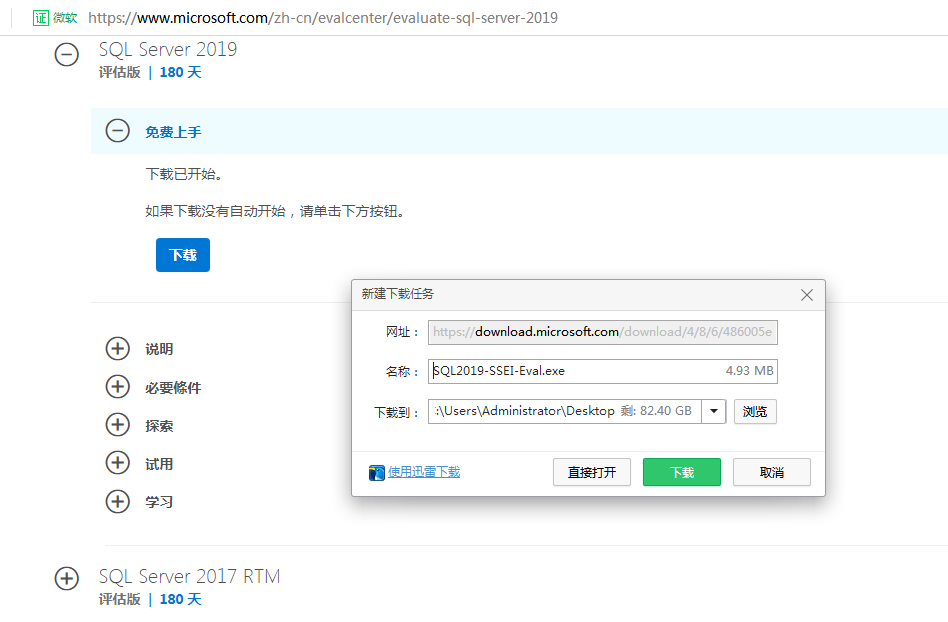Expand the 说明 section

(117, 349)
